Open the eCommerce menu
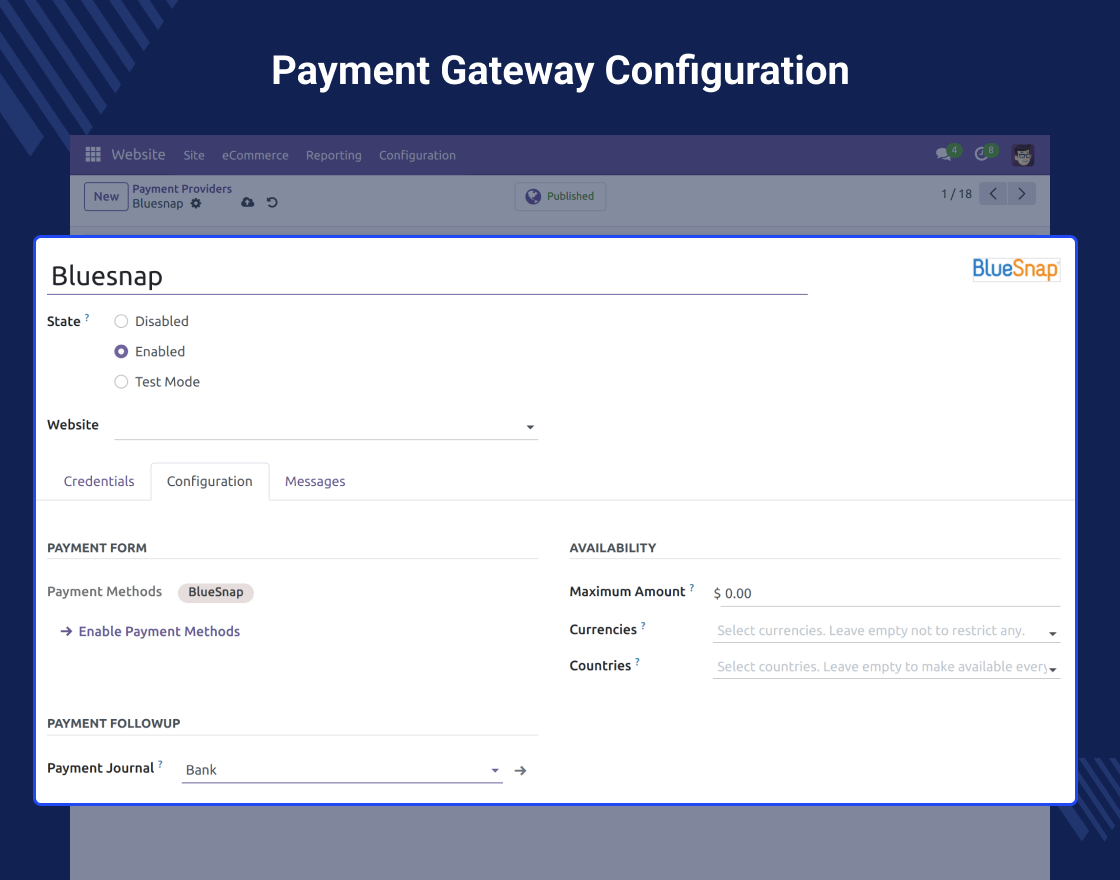Viewport: 1120px width, 880px height. tap(255, 155)
